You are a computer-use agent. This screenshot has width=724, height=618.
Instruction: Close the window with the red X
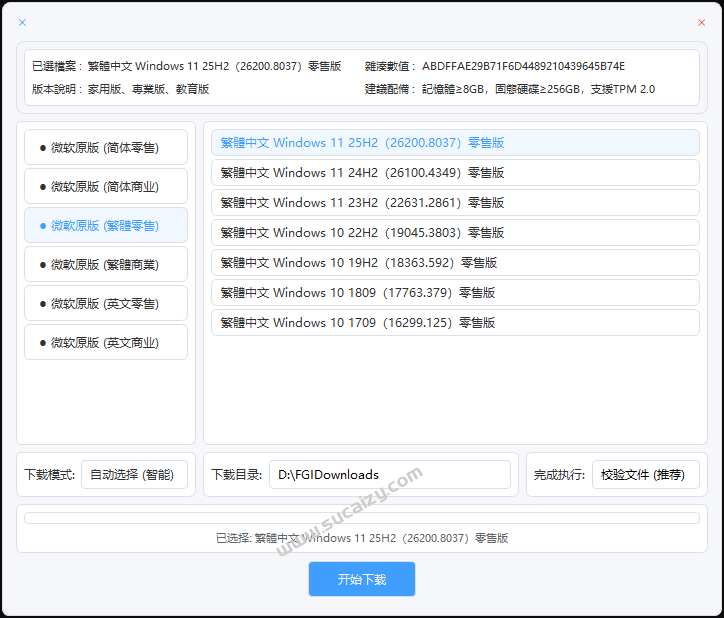(x=701, y=22)
